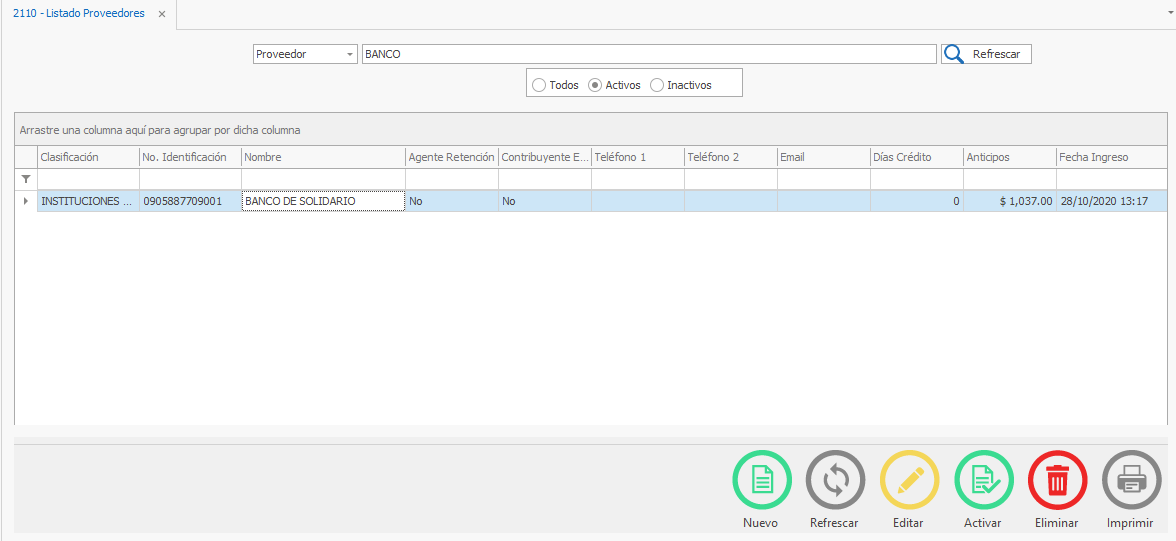Select the BANCO DE SOLIDARIO name cell
Image resolution: width=1176 pixels, height=541 pixels.
pos(322,201)
